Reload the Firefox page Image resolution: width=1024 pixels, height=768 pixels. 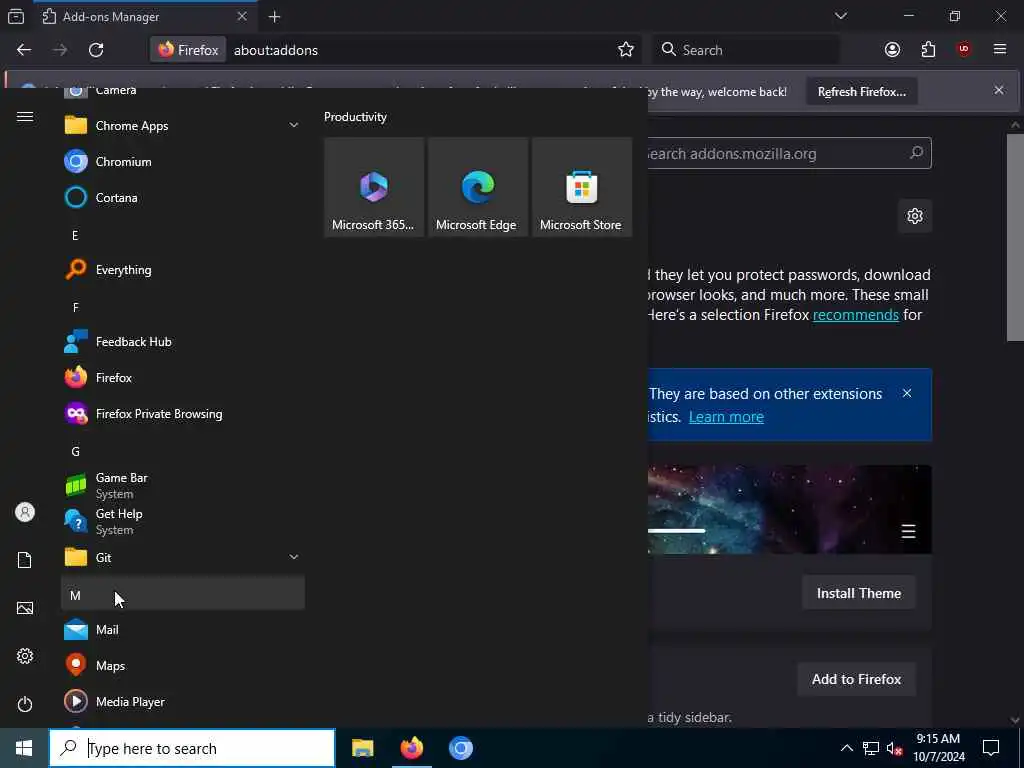(x=96, y=50)
